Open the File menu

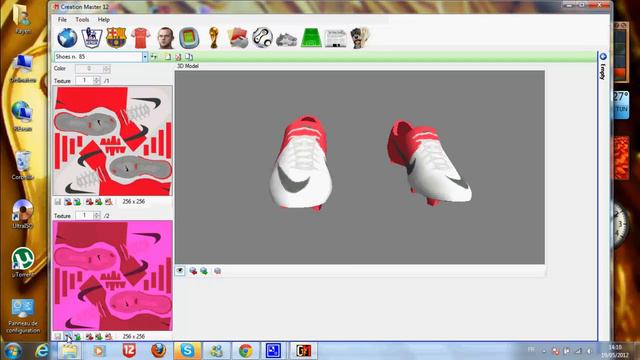(62, 19)
